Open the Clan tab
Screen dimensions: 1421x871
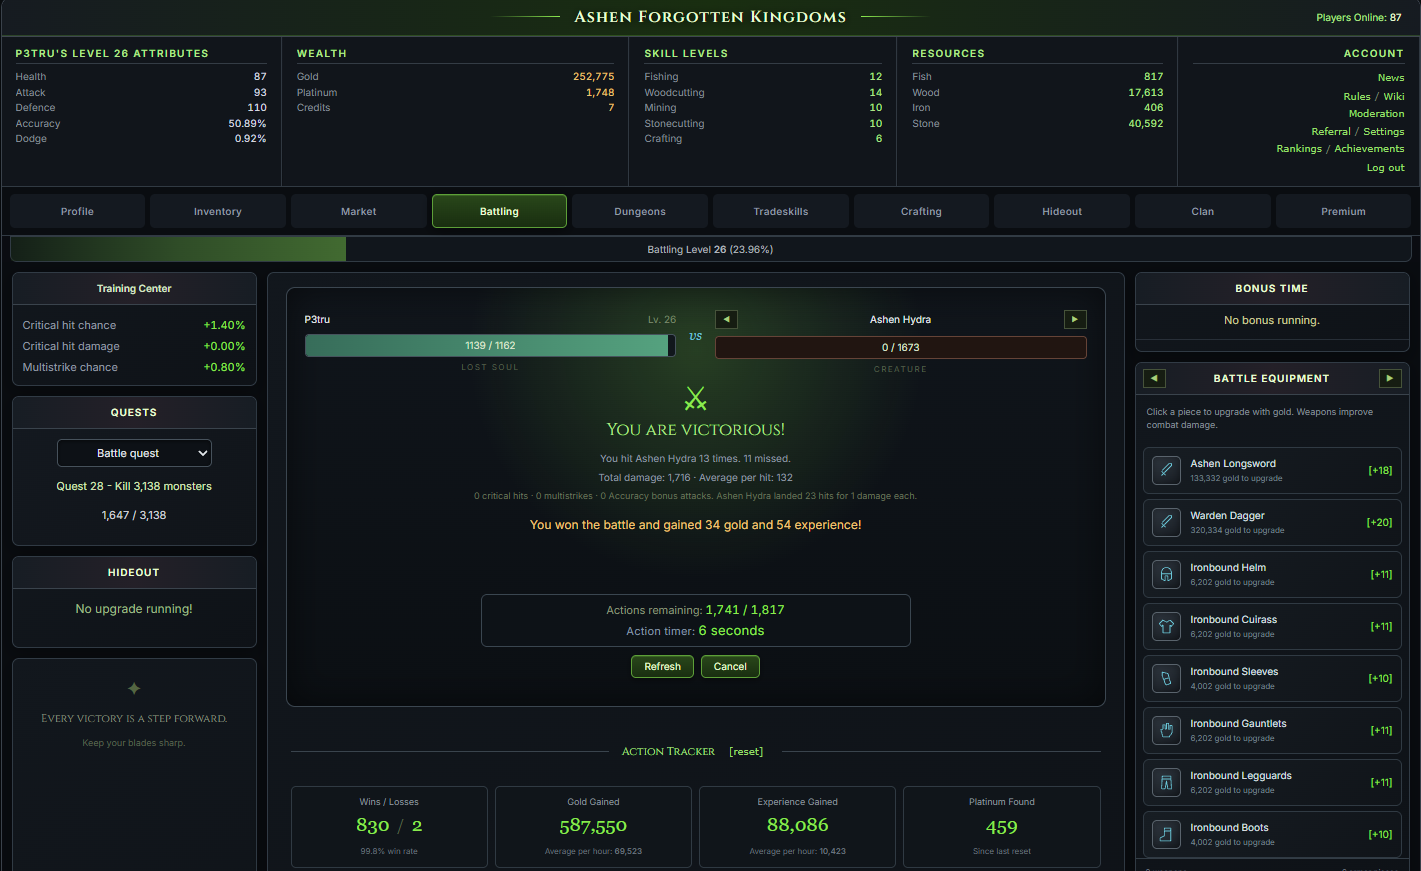click(1203, 211)
